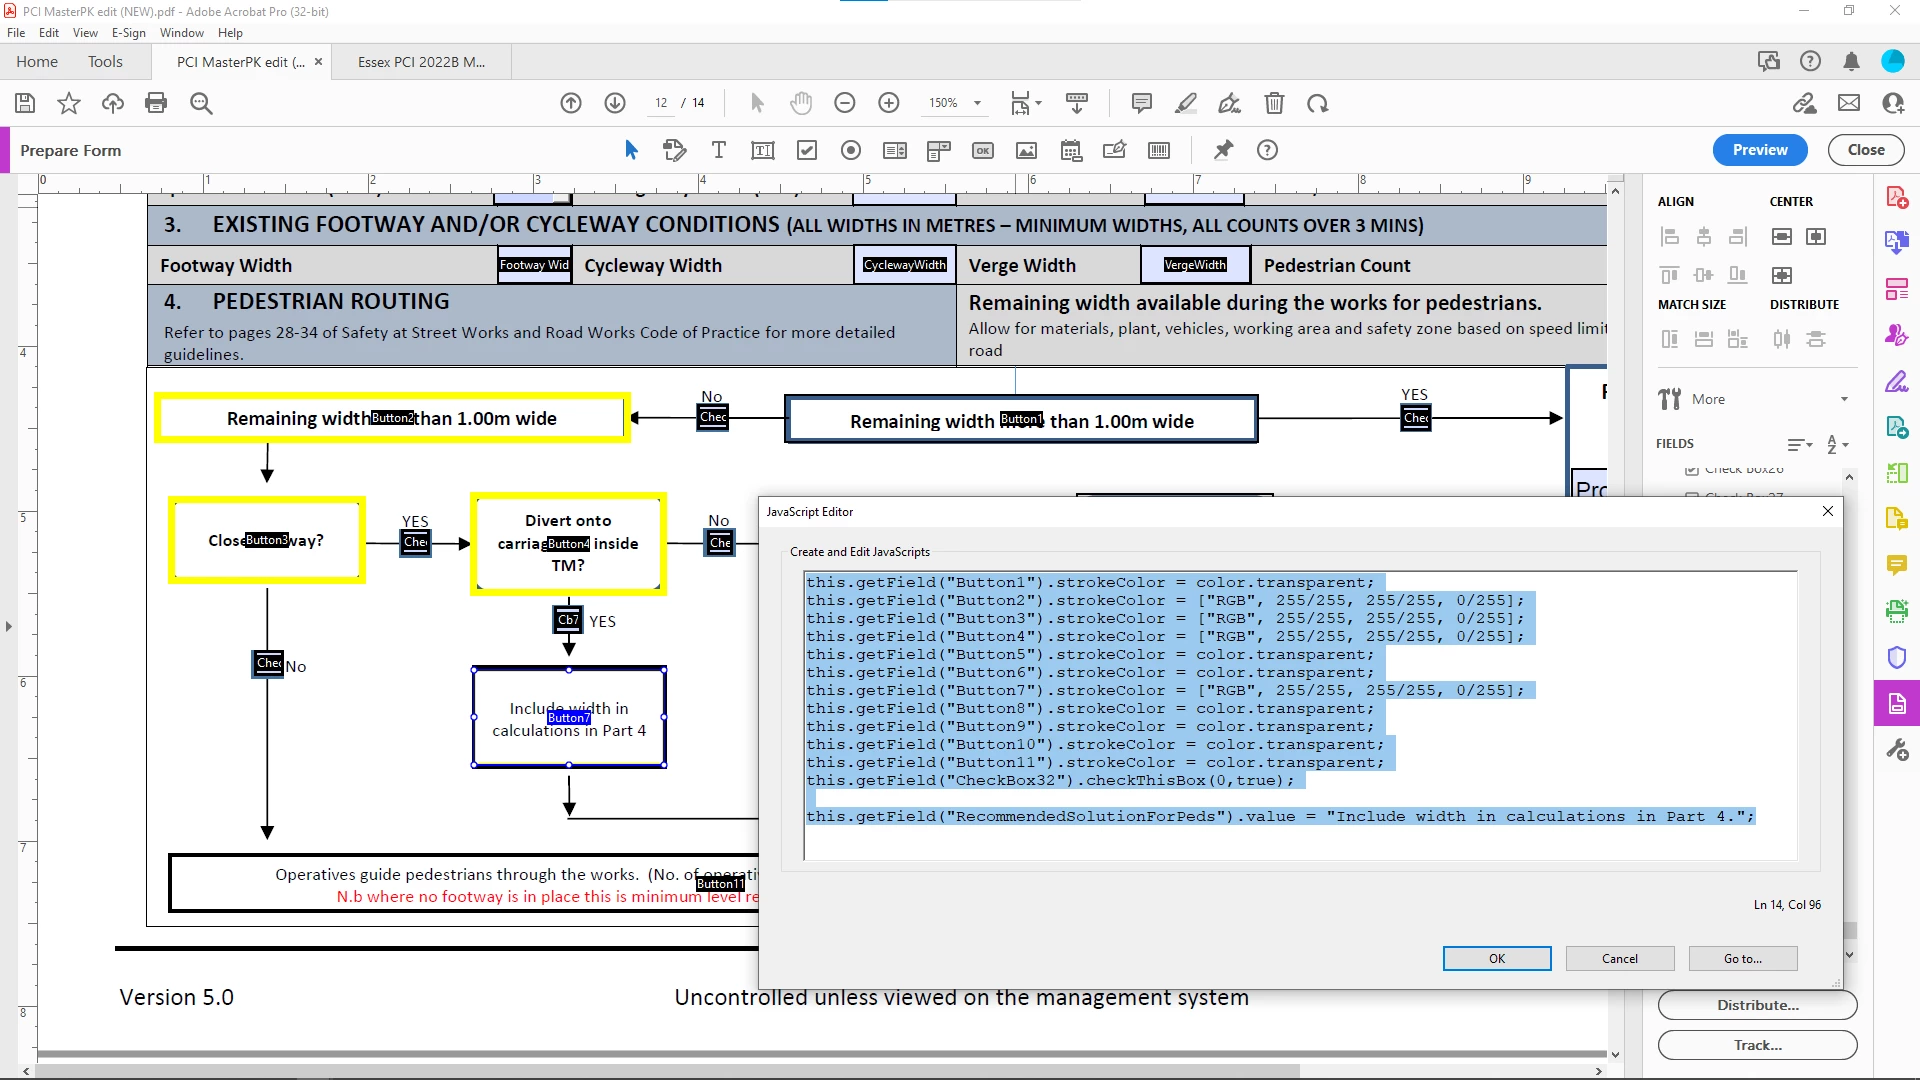Select the Add Radio Button tool
The image size is (1920, 1080).
851,150
